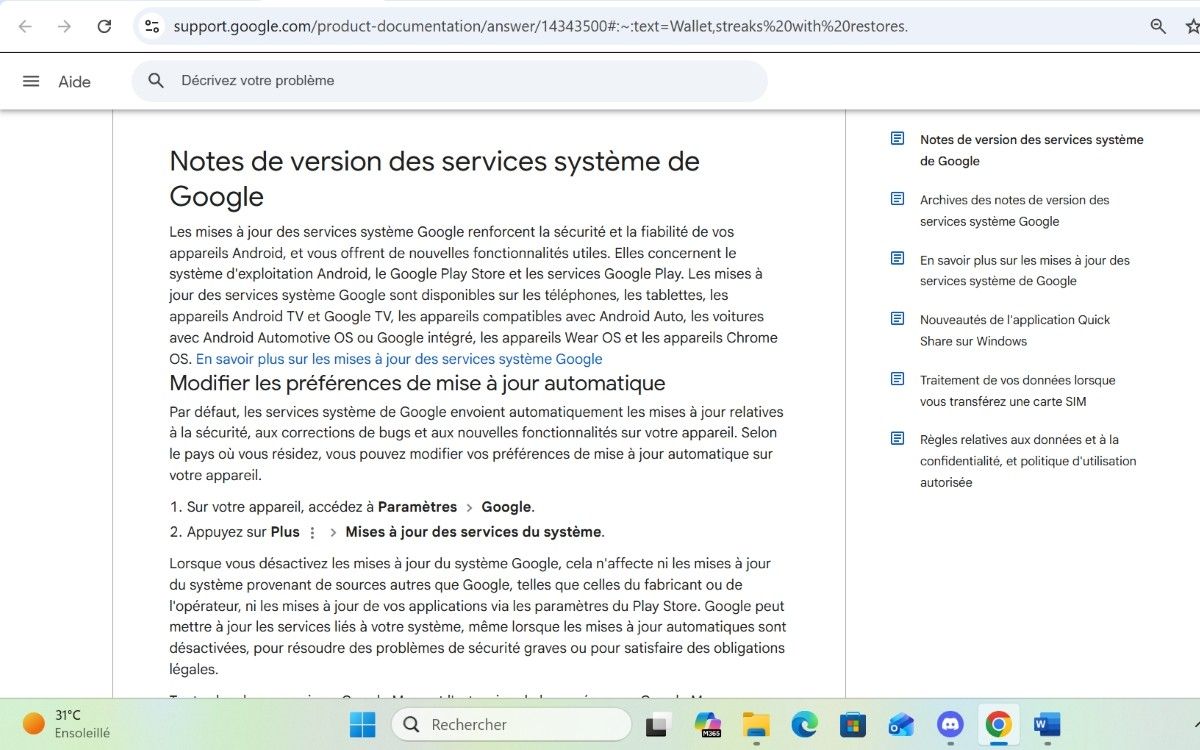Open sidebar Traitement de vos données carte SIM
Screen dimensions: 1200x750
pyautogui.click(x=1018, y=390)
